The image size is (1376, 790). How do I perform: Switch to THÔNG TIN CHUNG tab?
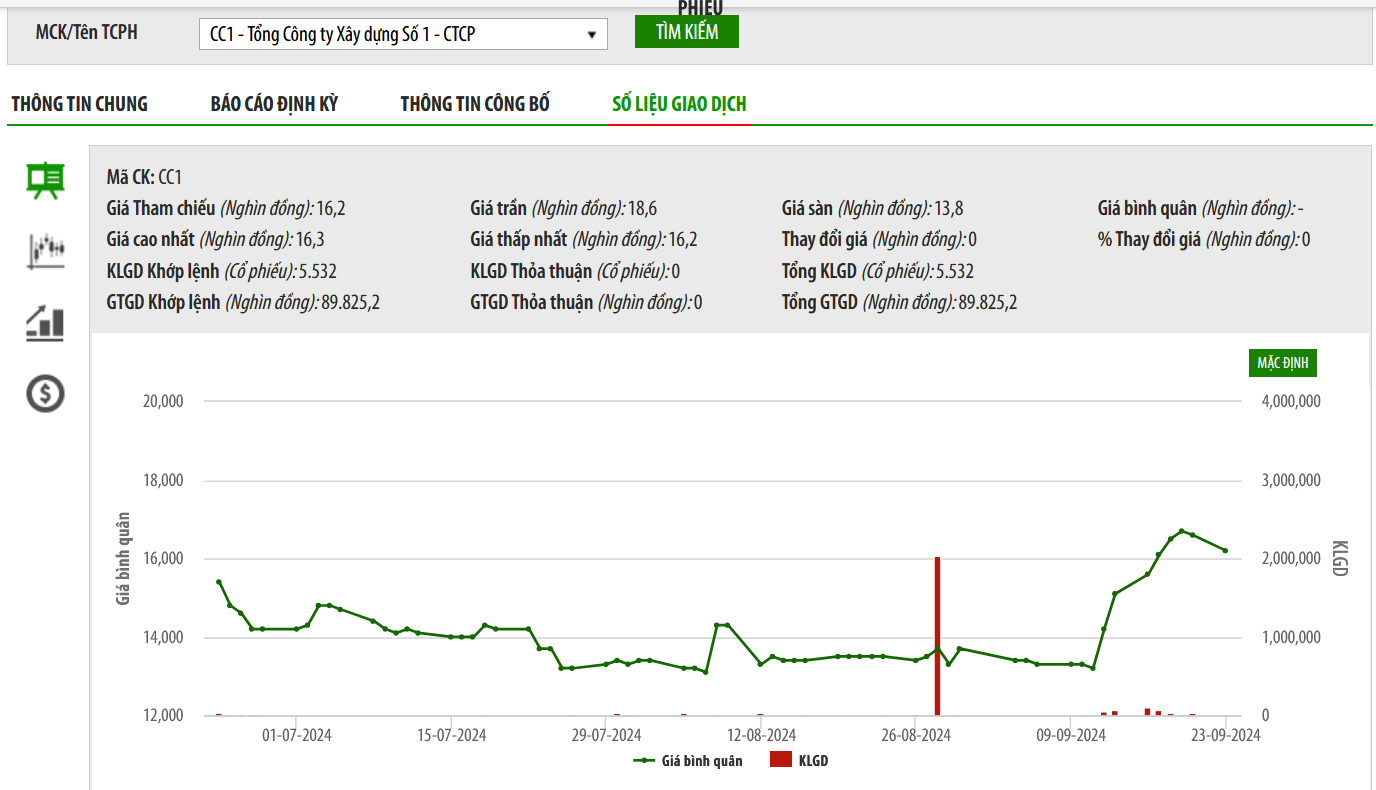80,104
